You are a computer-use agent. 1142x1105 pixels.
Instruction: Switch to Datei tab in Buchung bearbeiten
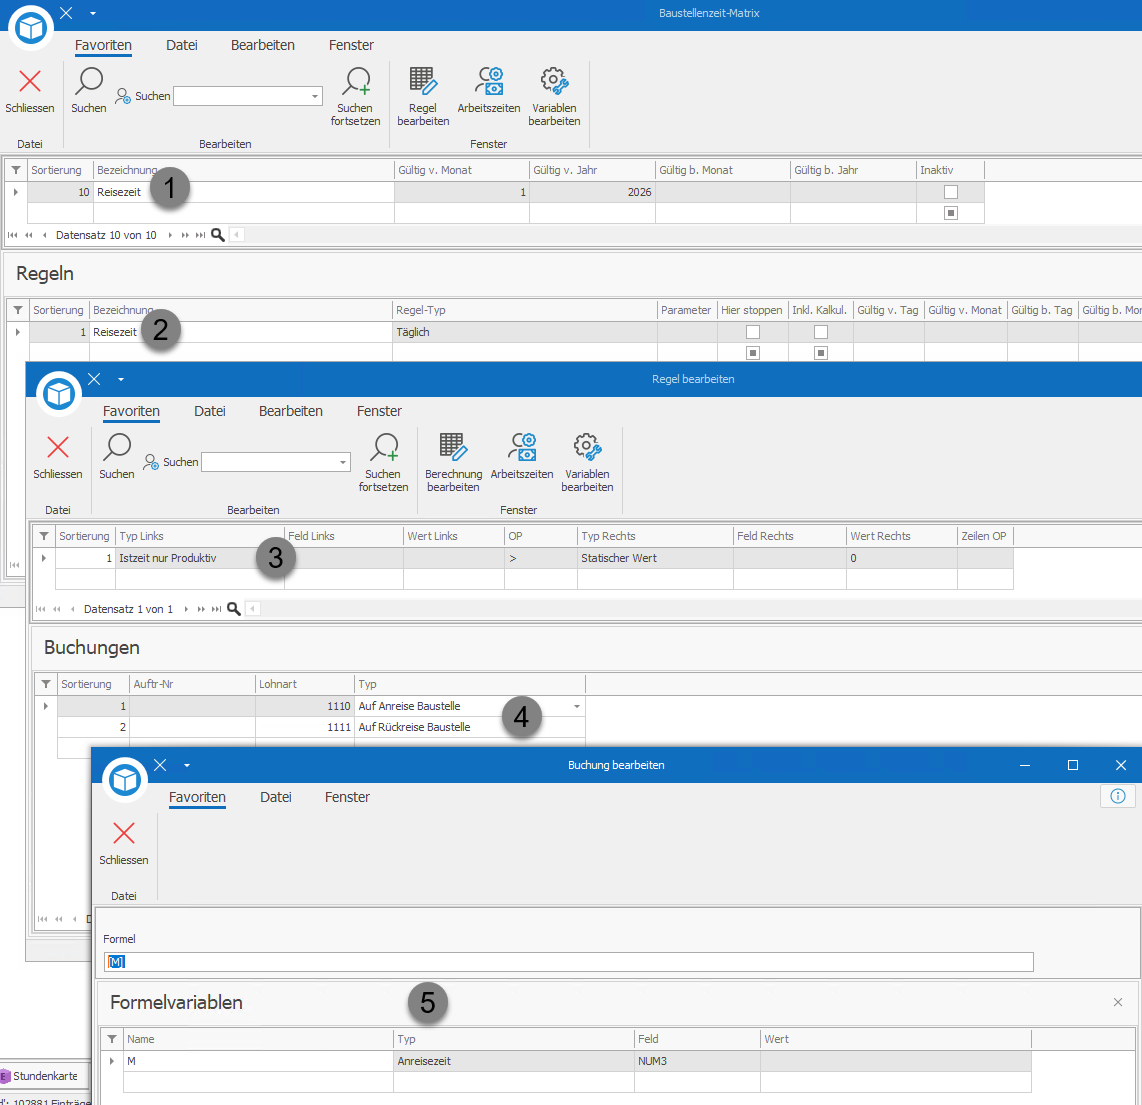(x=276, y=797)
